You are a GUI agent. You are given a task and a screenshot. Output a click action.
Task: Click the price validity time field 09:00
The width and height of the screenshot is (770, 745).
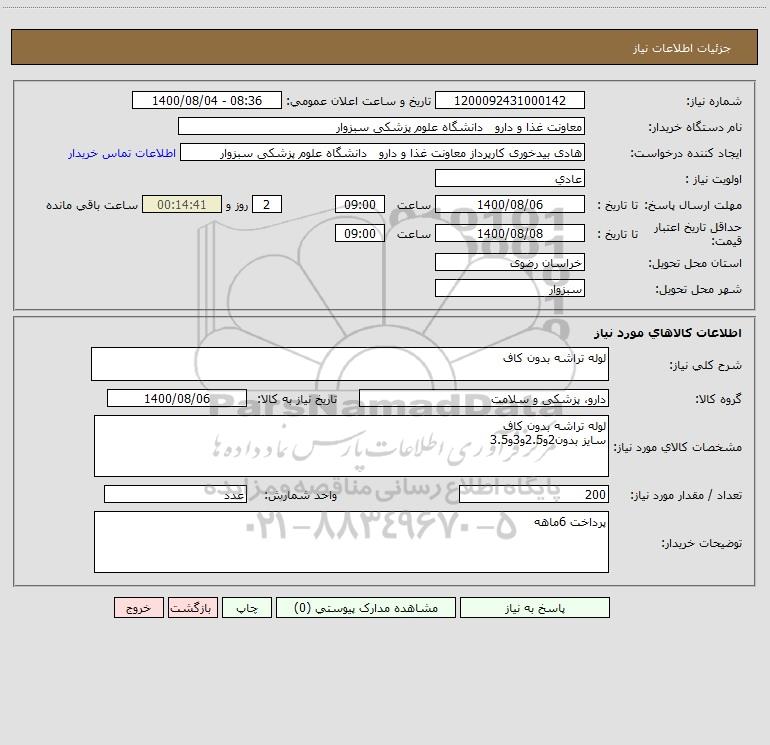[x=360, y=233]
